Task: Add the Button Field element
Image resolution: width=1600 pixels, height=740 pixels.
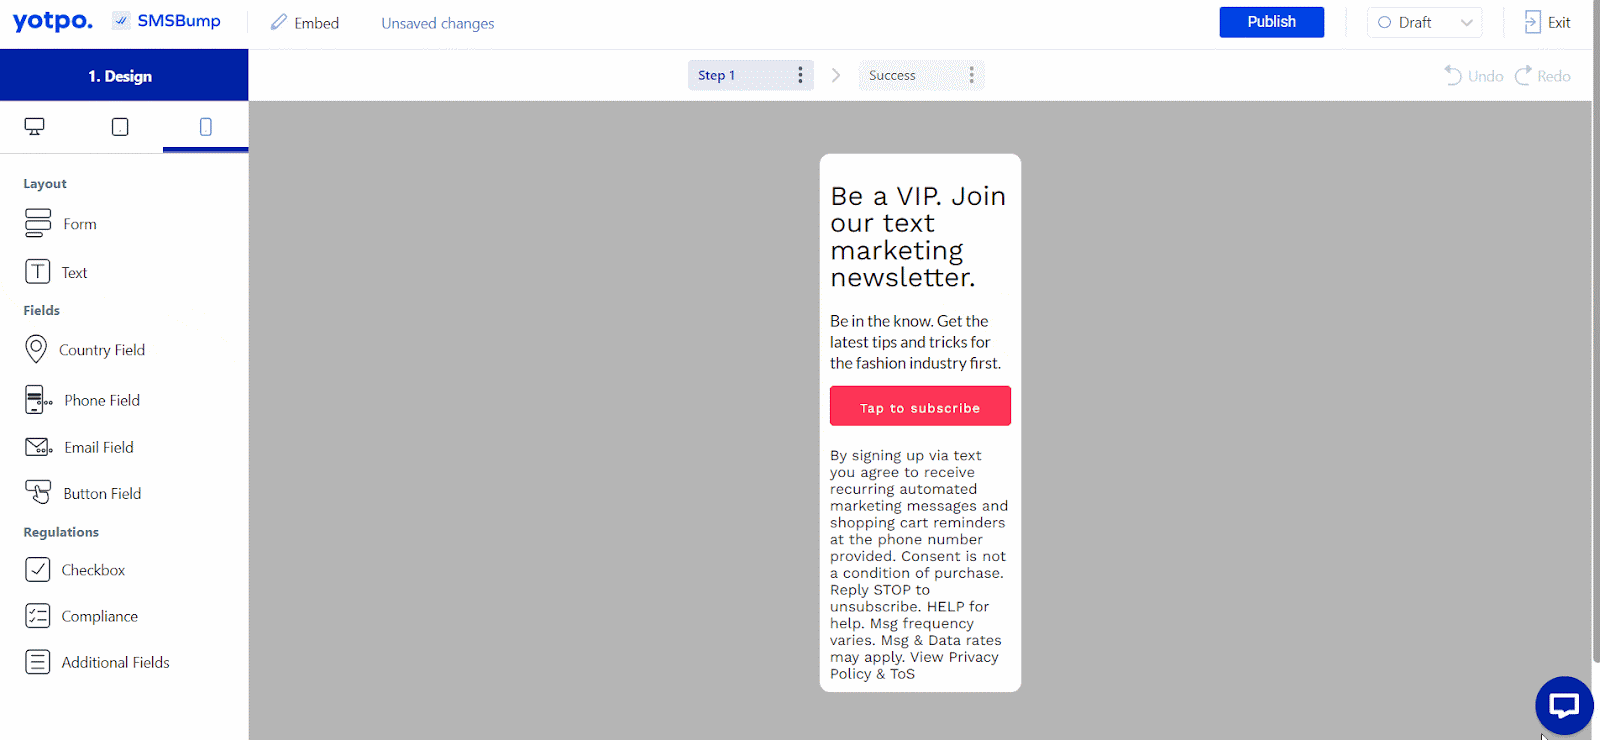Action: pos(83,493)
